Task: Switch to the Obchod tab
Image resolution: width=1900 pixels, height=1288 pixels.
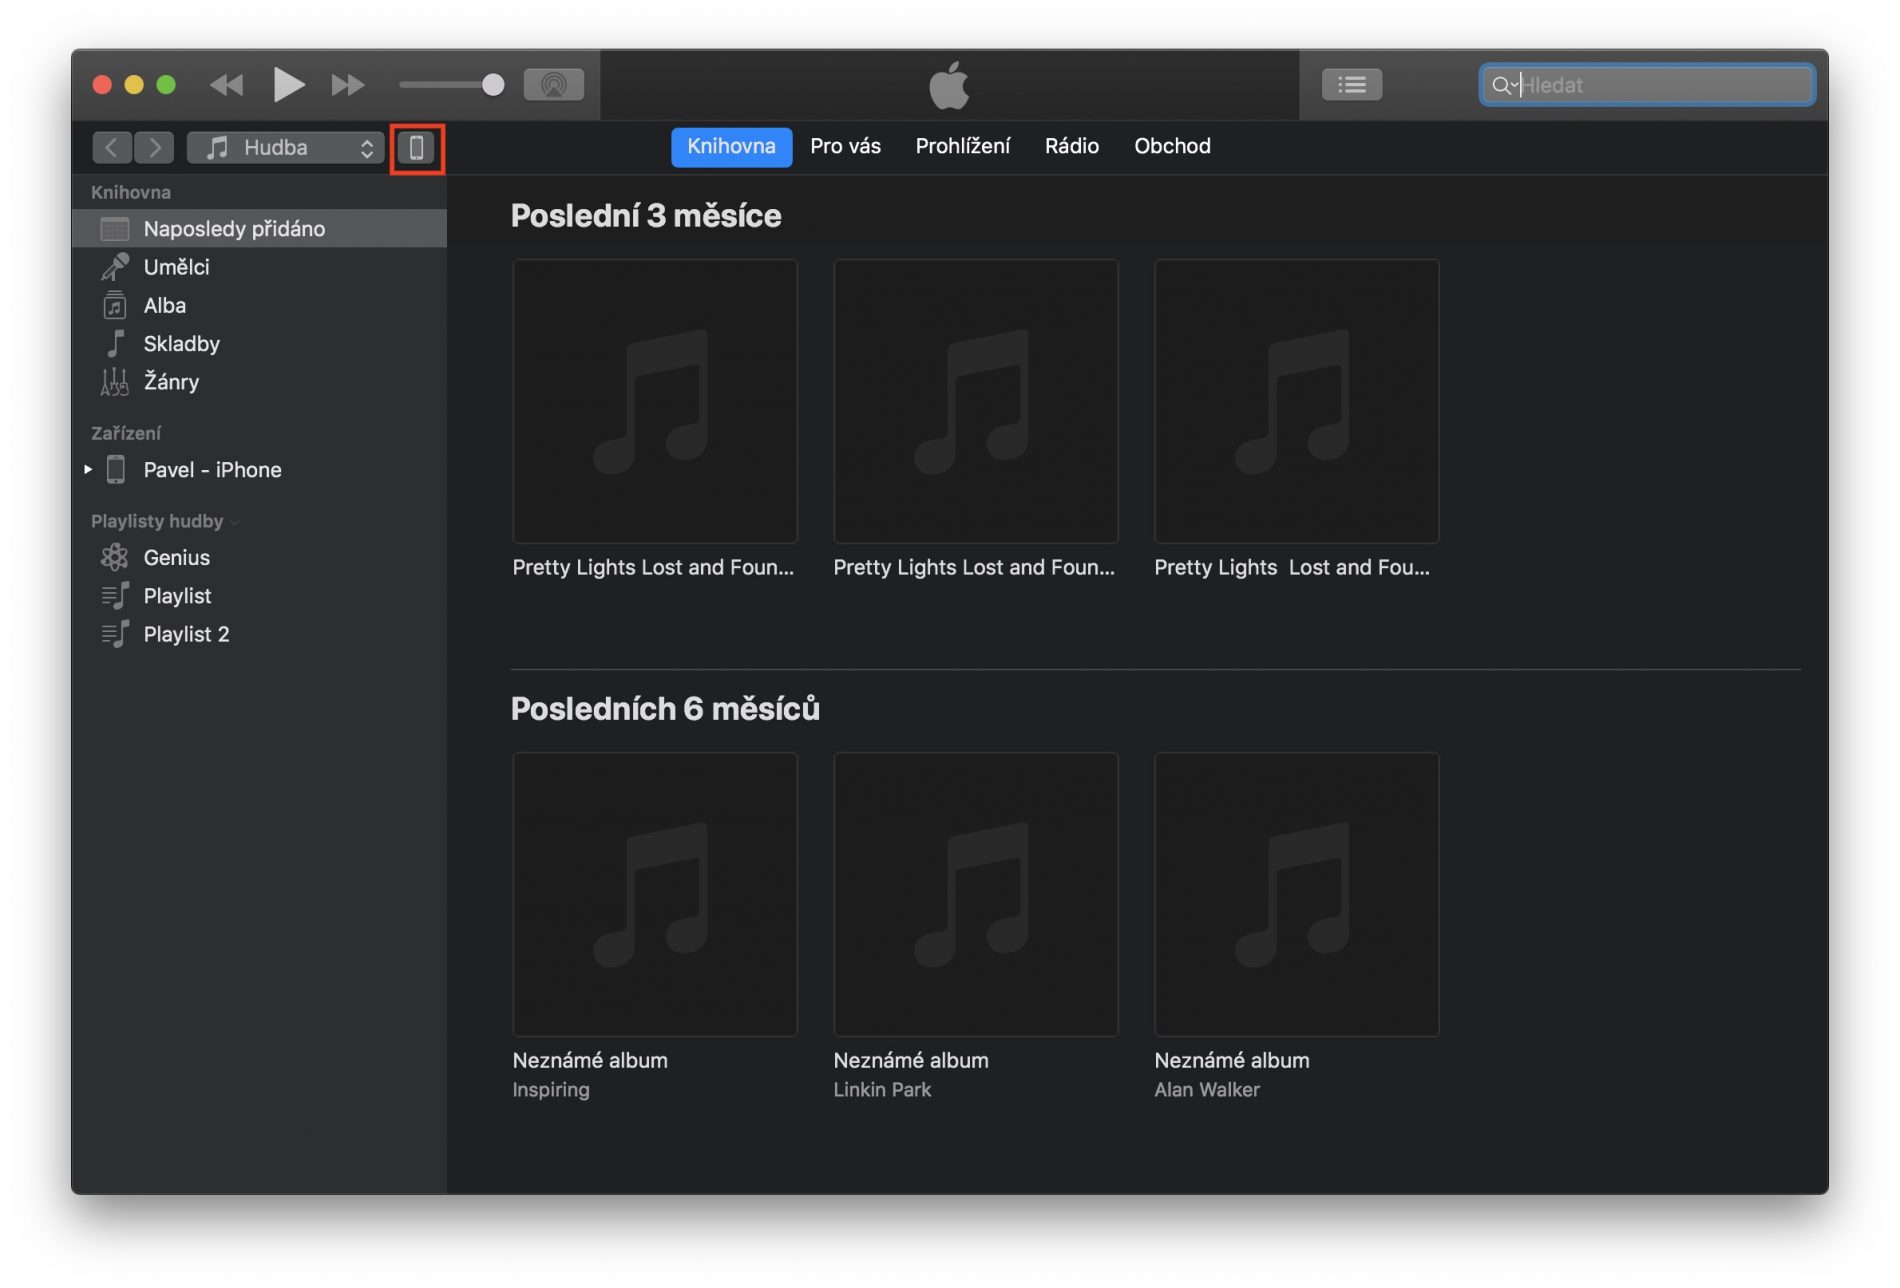Action: coord(1171,146)
